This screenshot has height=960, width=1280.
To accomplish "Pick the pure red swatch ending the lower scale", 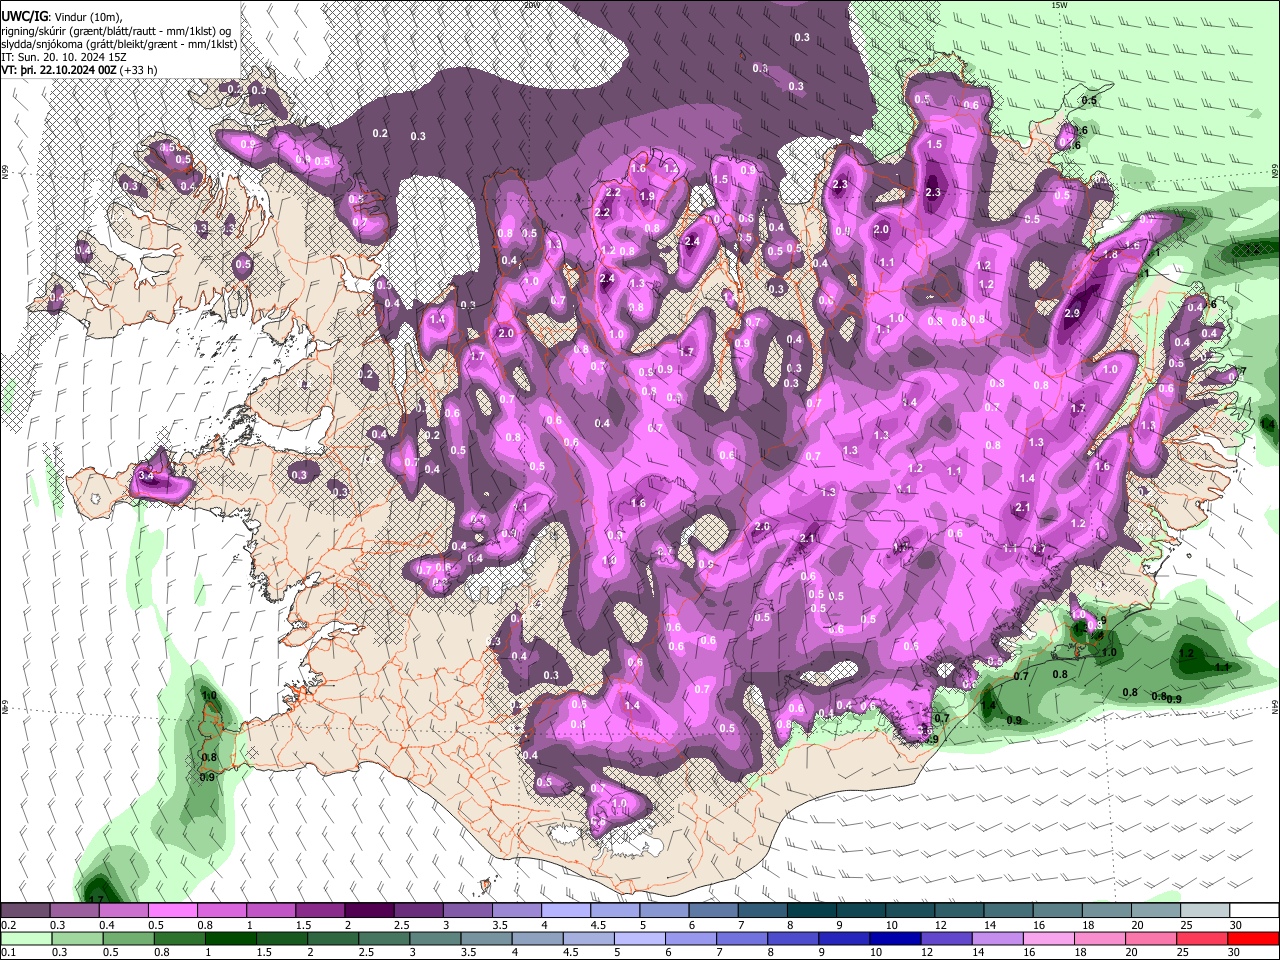I will [x=1254, y=939].
